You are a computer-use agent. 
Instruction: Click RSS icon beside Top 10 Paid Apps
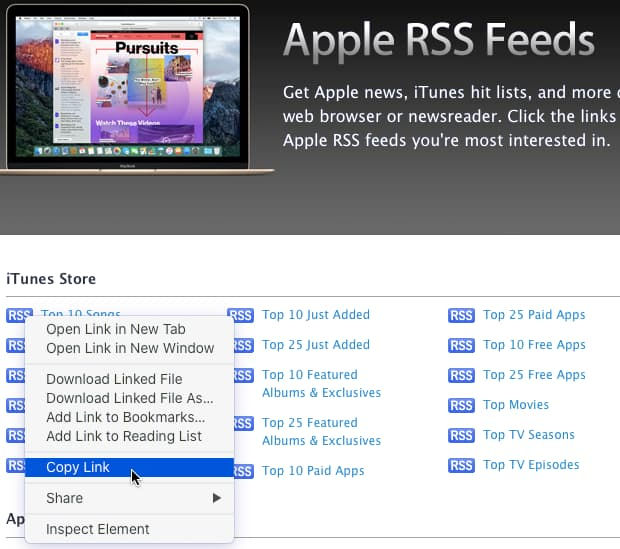coord(243,471)
